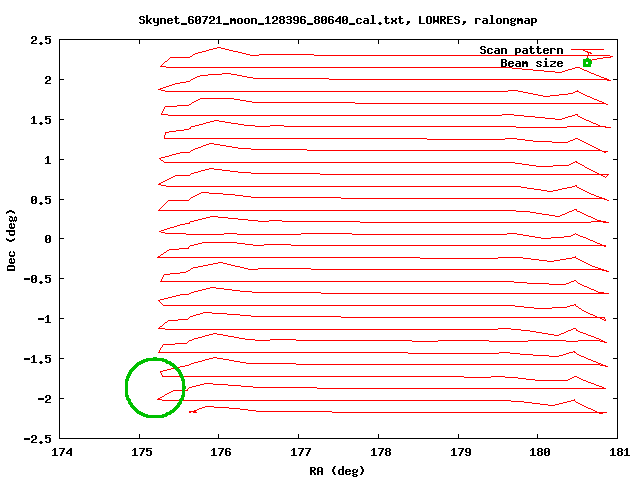Click the RA axis tick label 176
The width and height of the screenshot is (640, 480).
click(x=221, y=452)
